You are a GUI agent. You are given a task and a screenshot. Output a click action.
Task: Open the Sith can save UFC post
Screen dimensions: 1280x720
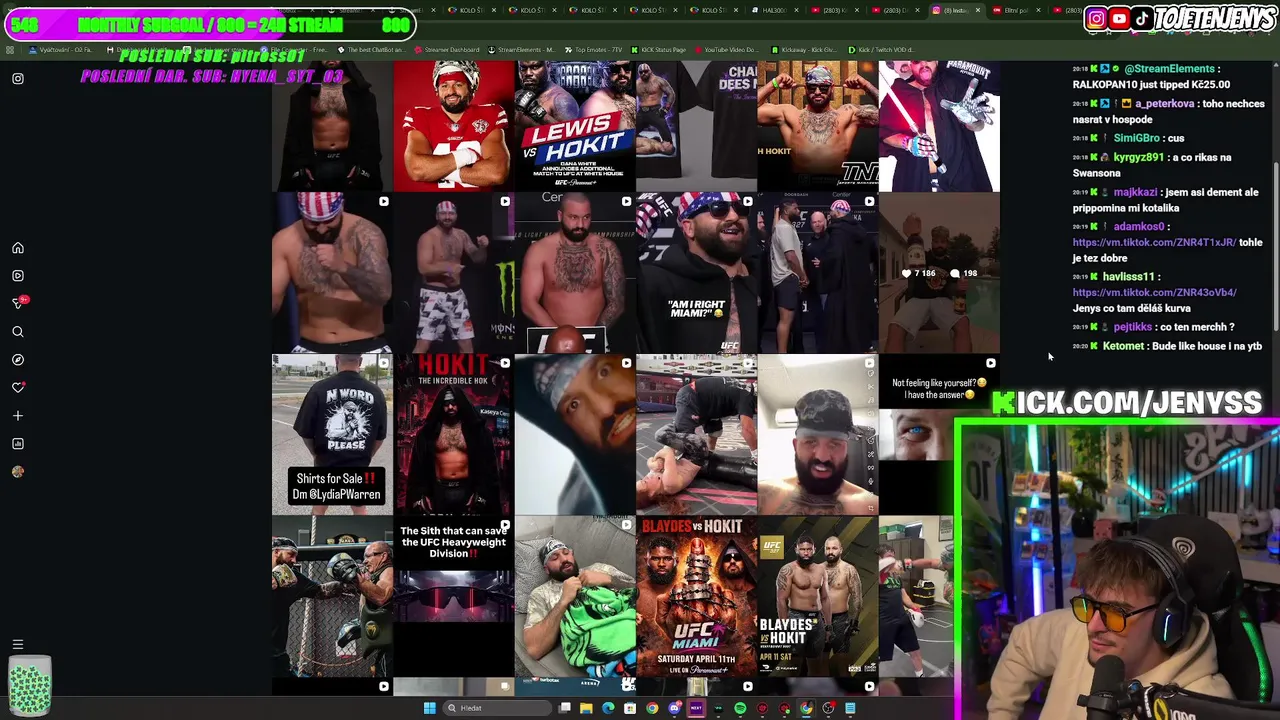tap(454, 597)
